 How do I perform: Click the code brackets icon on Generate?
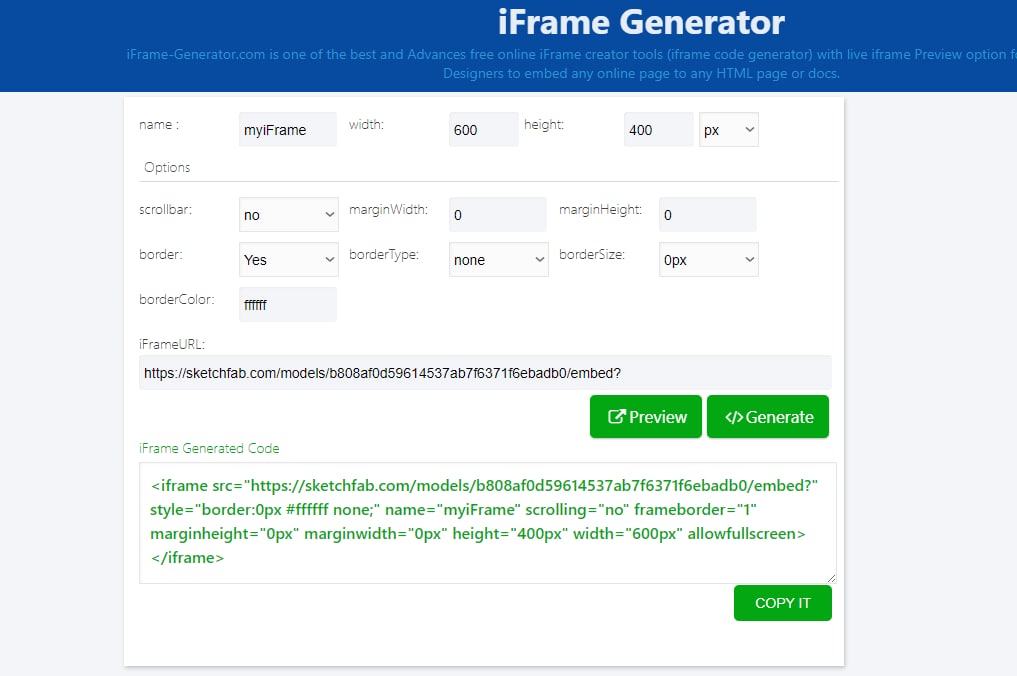734,417
